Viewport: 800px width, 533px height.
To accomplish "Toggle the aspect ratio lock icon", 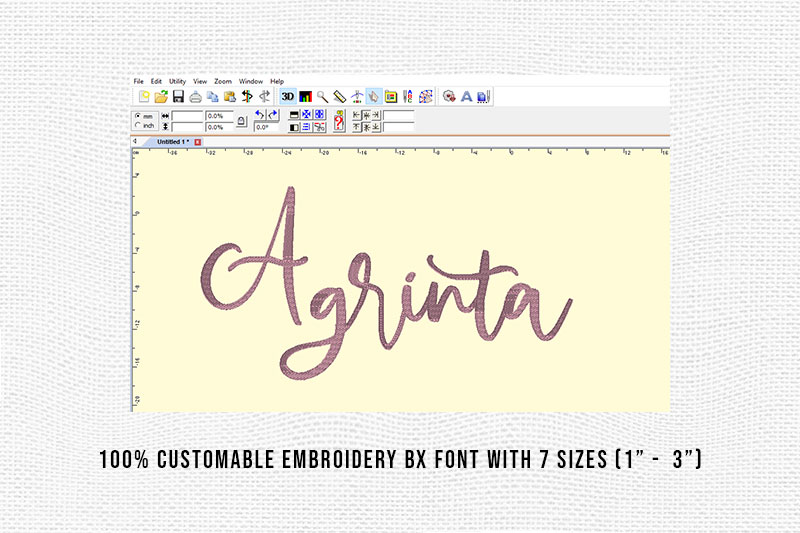I will (242, 121).
